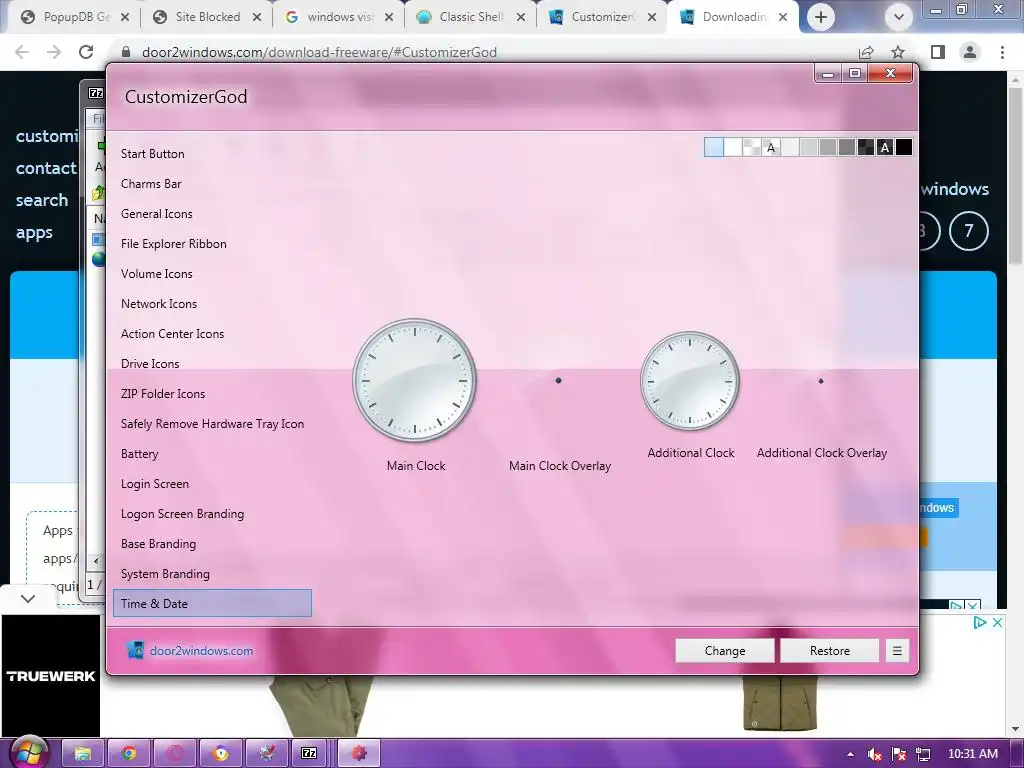
Task: Reload the current page
Action: click(x=86, y=52)
